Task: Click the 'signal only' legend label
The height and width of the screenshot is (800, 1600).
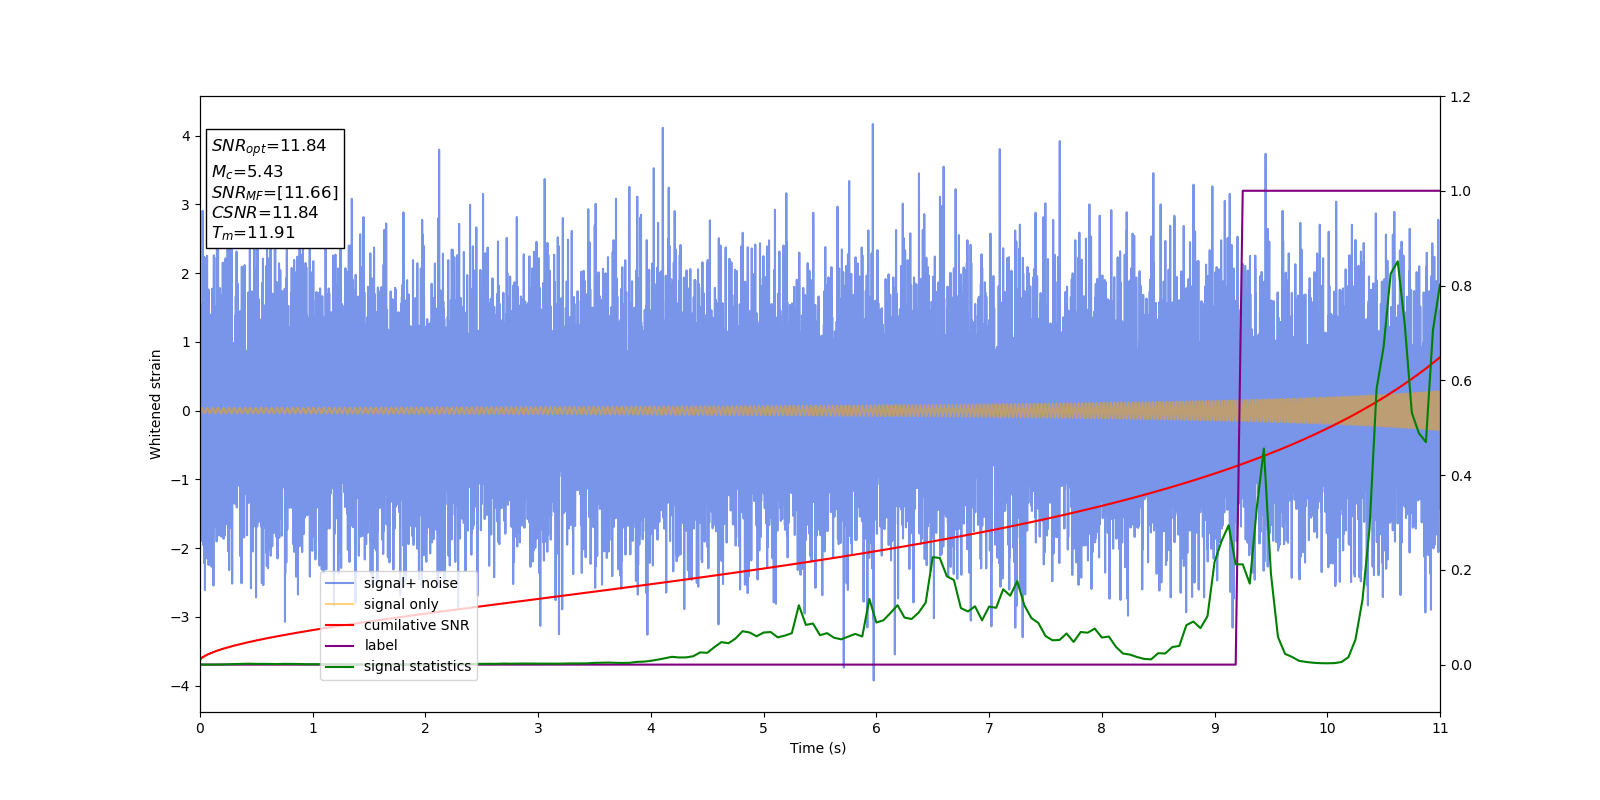Action: click(401, 604)
